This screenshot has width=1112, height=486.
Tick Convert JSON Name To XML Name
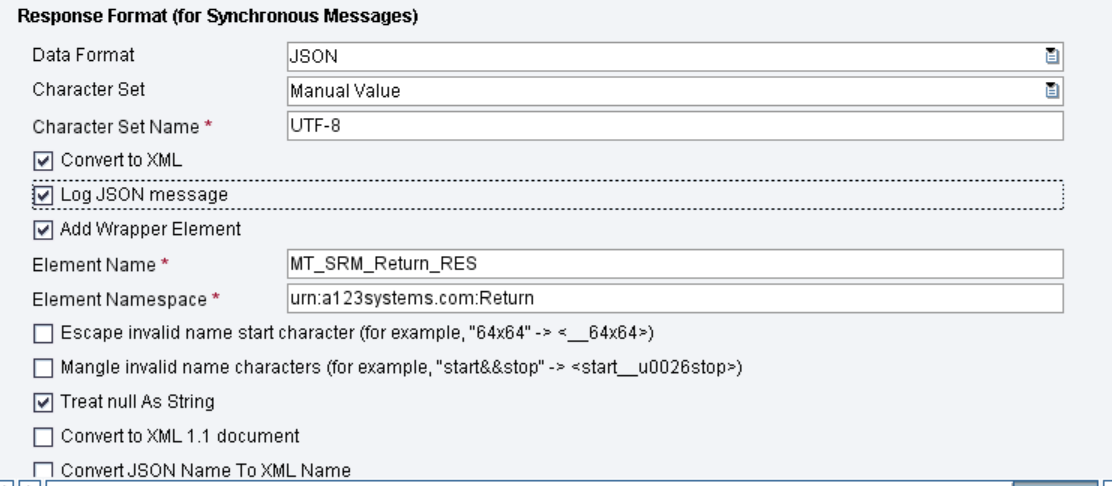click(43, 471)
